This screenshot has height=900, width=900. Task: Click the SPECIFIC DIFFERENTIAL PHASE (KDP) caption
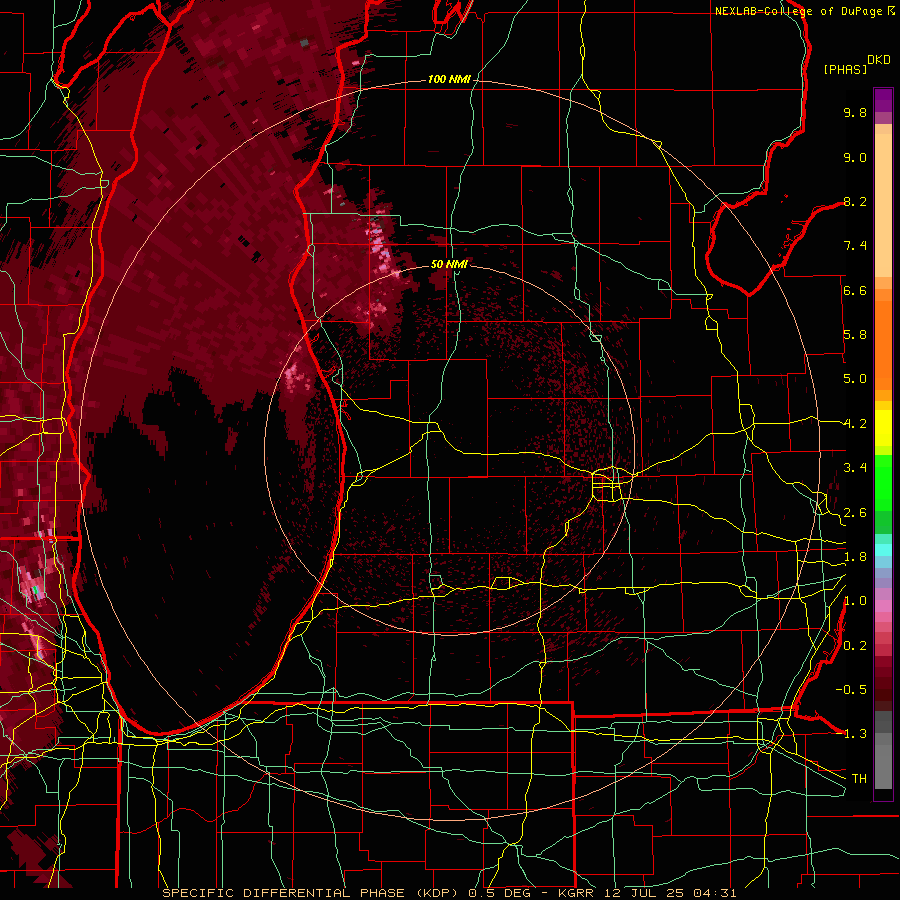tap(311, 893)
